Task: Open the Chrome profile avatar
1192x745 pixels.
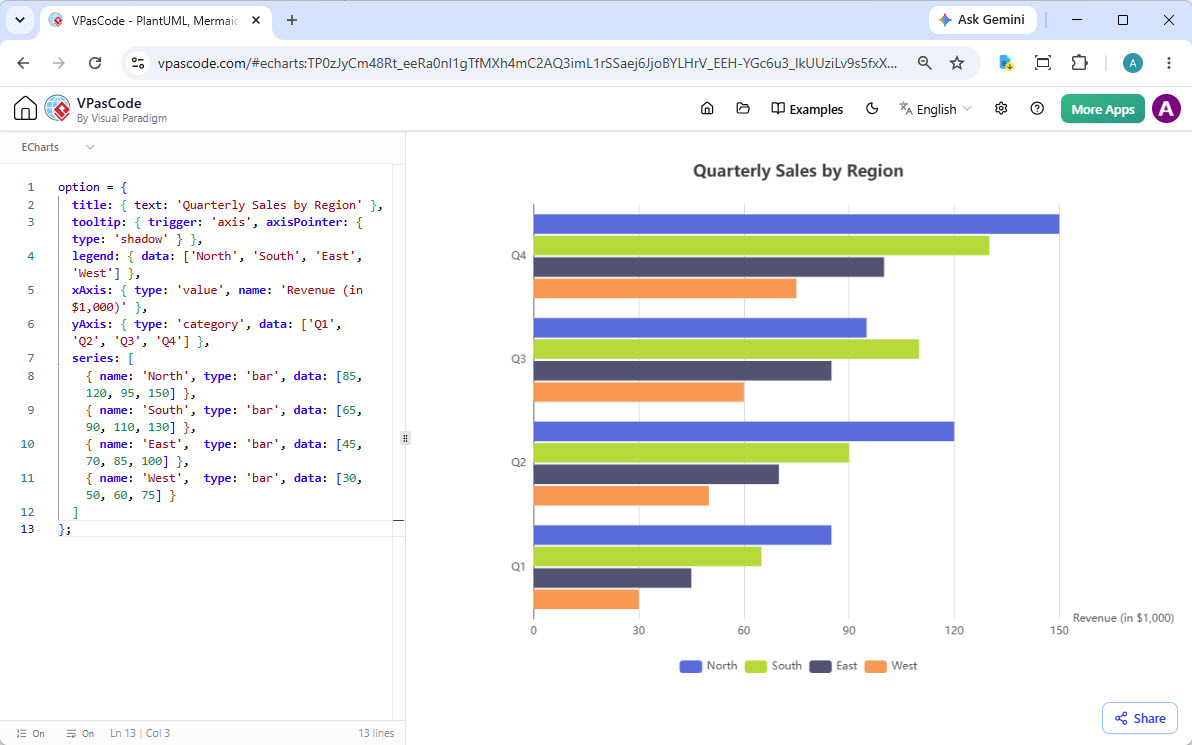Action: click(1133, 63)
